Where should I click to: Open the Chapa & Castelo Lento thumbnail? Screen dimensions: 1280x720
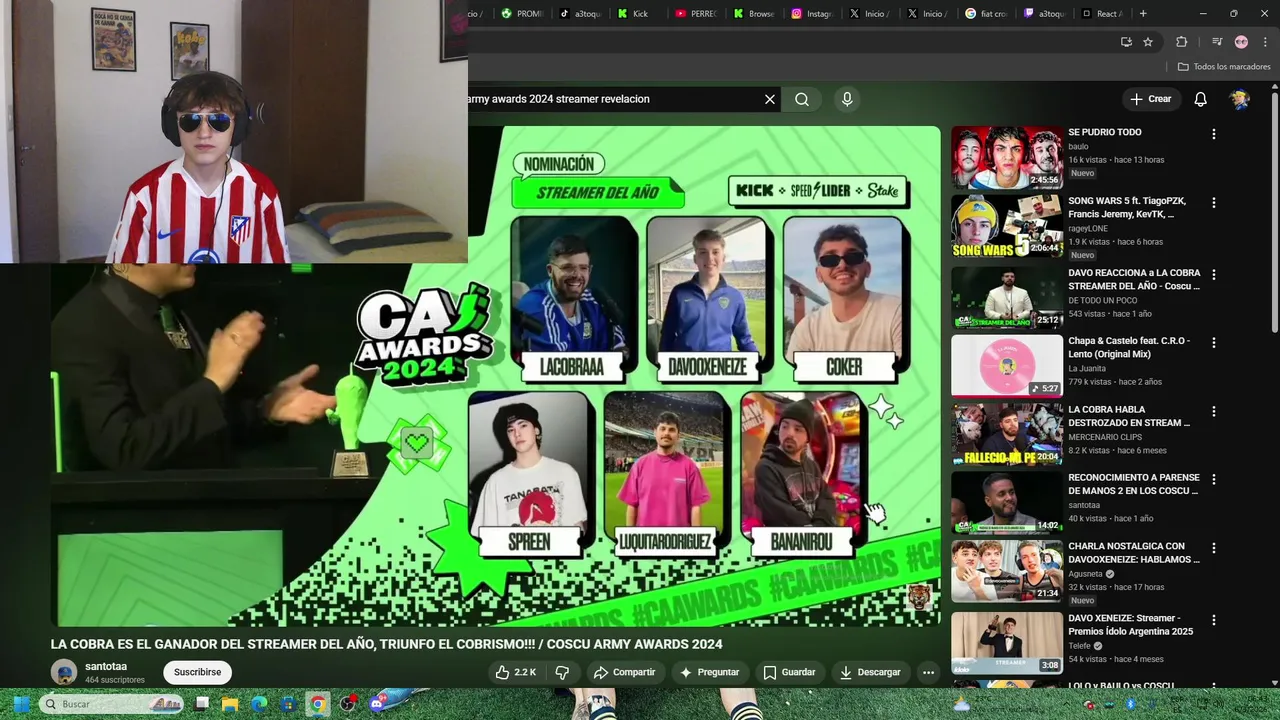click(1007, 366)
